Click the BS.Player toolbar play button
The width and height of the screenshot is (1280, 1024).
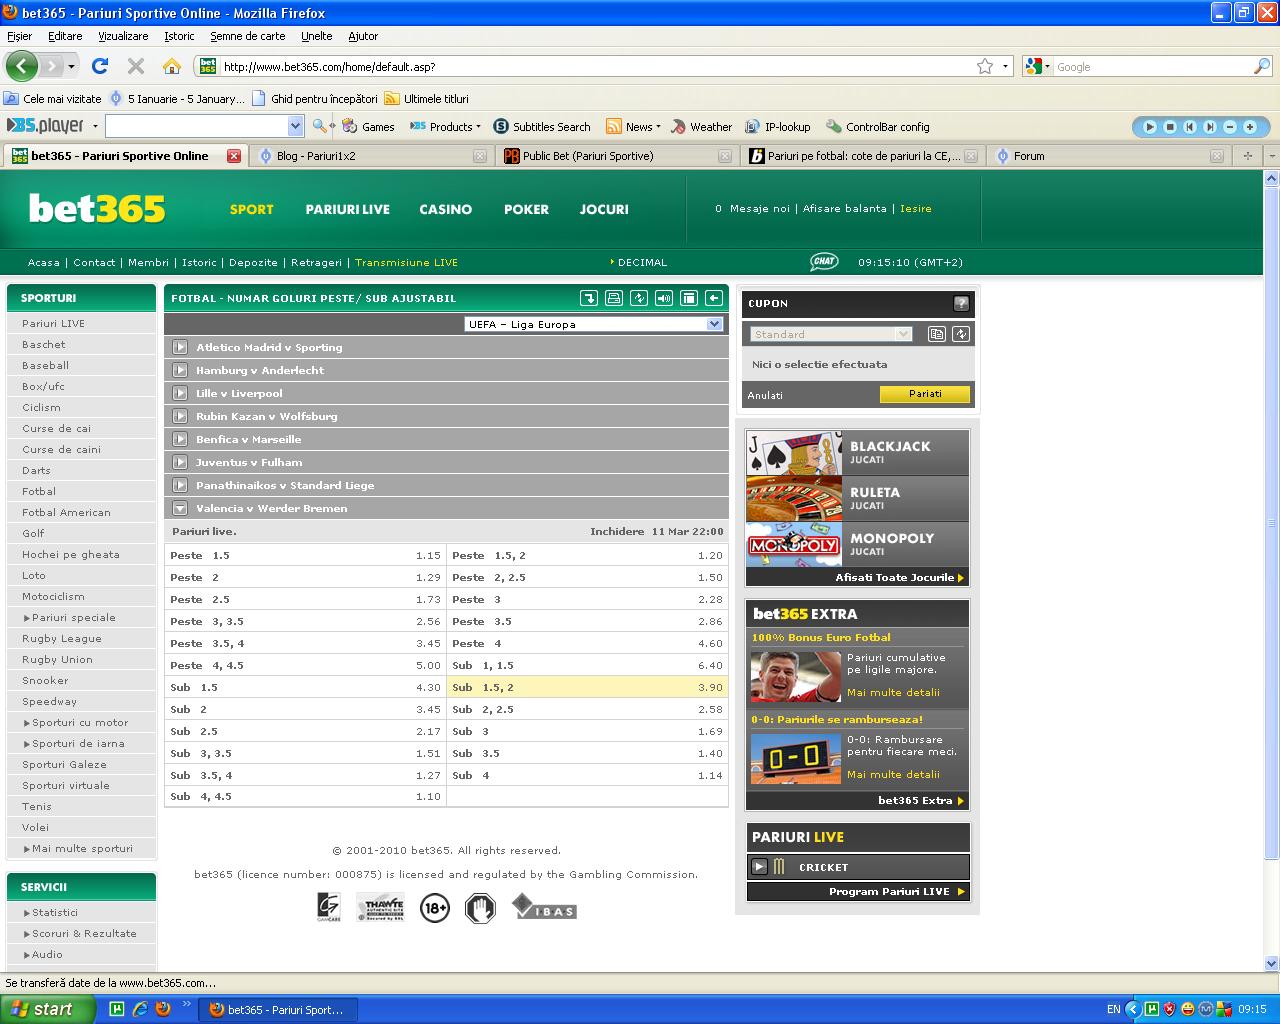[x=1150, y=127]
